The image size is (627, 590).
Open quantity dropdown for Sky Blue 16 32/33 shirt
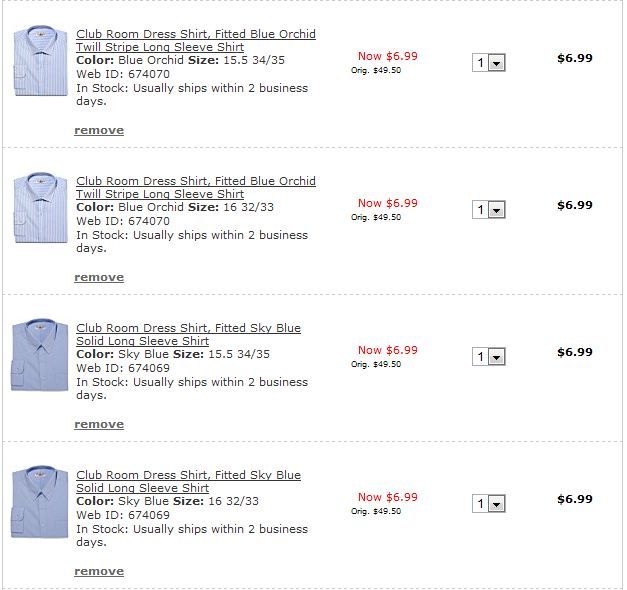tap(489, 504)
